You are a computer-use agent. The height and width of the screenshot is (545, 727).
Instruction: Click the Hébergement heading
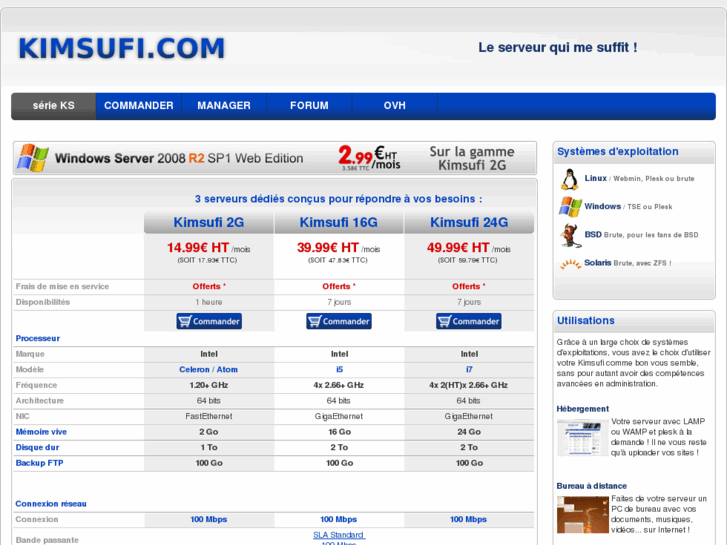[x=583, y=409]
